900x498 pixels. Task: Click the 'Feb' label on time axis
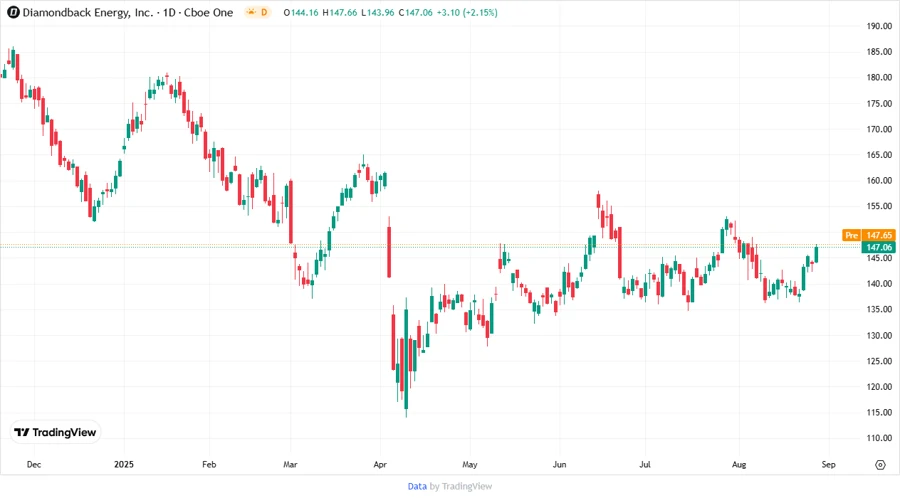[x=209, y=464]
